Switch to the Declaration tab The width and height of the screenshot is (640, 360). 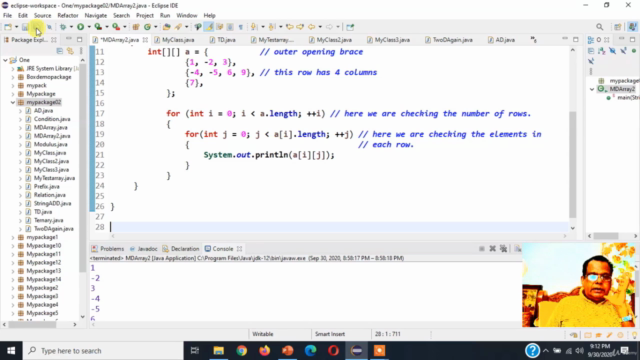pyautogui.click(x=181, y=249)
